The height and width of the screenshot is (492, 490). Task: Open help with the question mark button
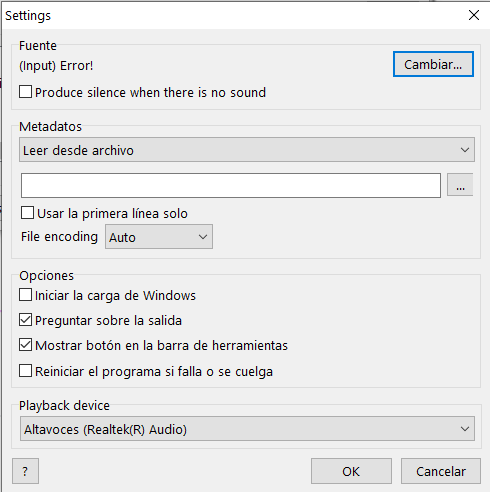(25, 471)
